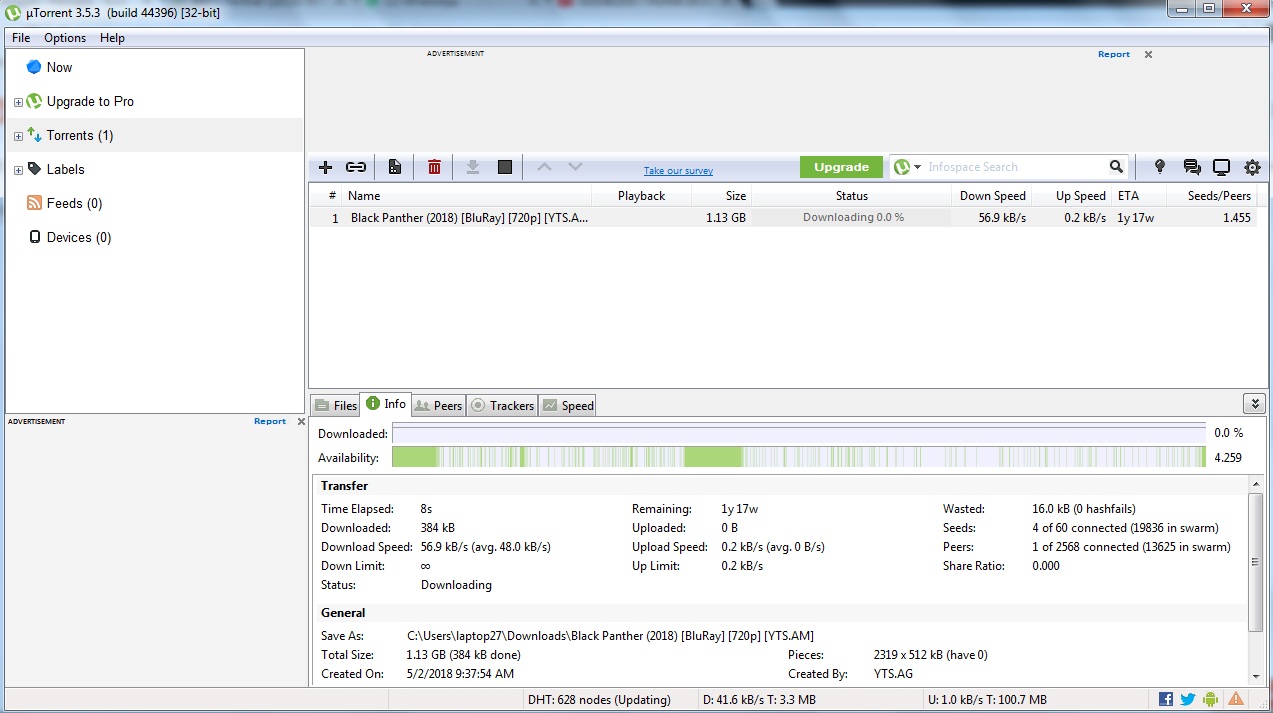Click U: 1.0 kB/s upload status entry
1273x713 pixels.
pos(987,700)
